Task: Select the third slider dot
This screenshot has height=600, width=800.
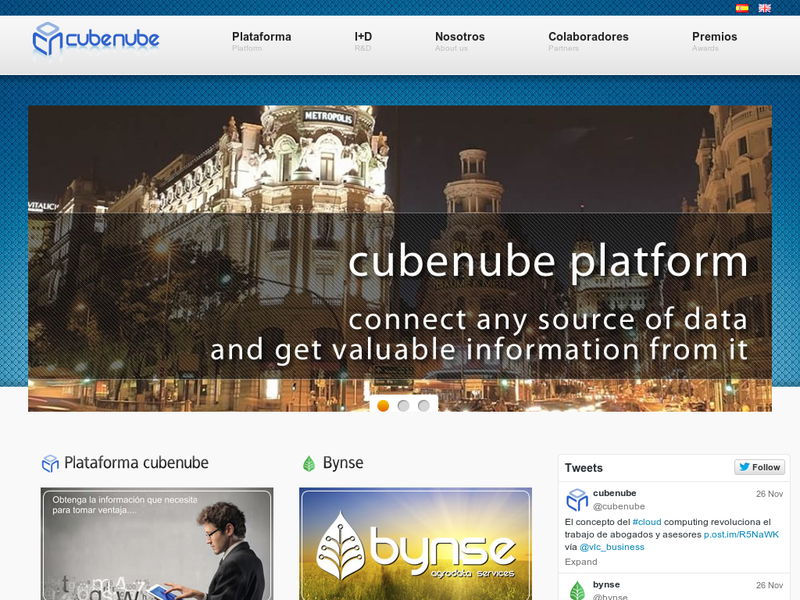Action: 423,406
